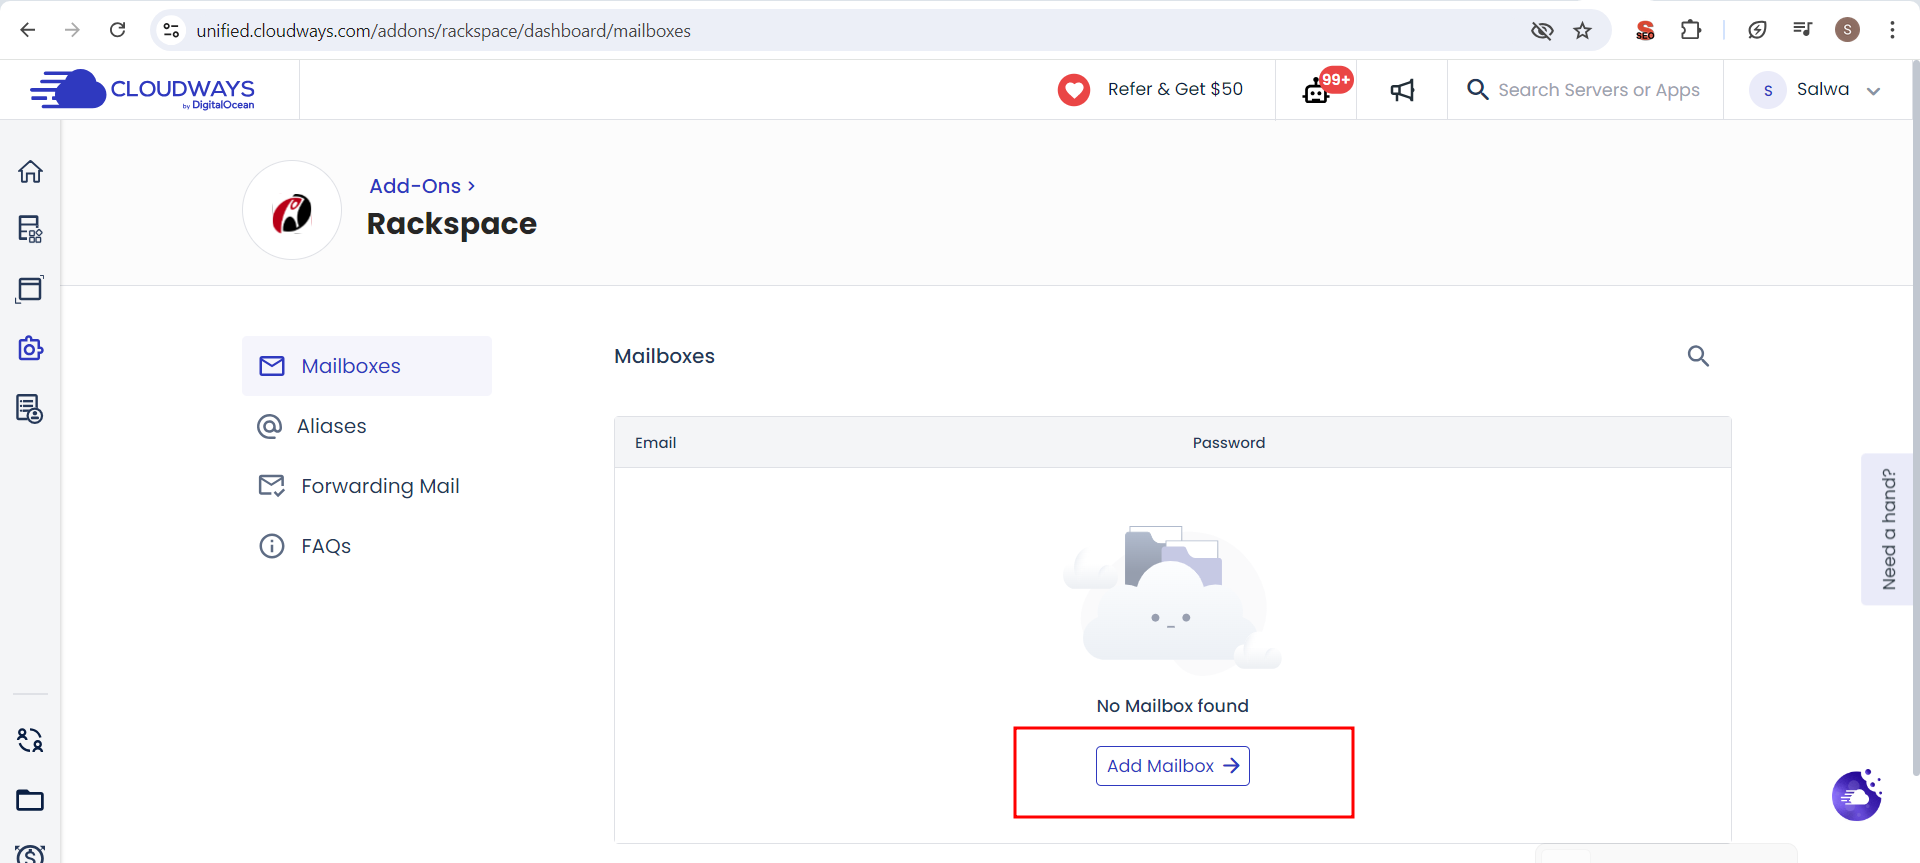Open the red SEO extension icon
This screenshot has width=1920, height=863.
[x=1645, y=31]
